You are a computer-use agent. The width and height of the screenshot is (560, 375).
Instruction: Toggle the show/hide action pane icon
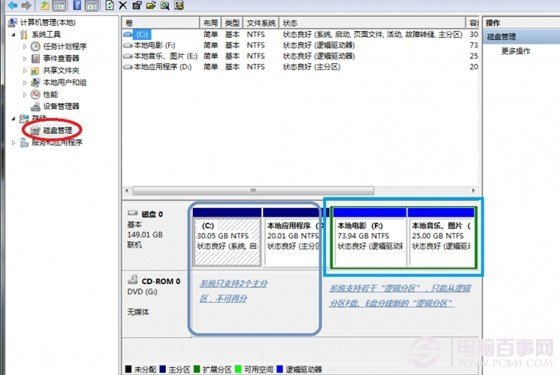coord(92,5)
